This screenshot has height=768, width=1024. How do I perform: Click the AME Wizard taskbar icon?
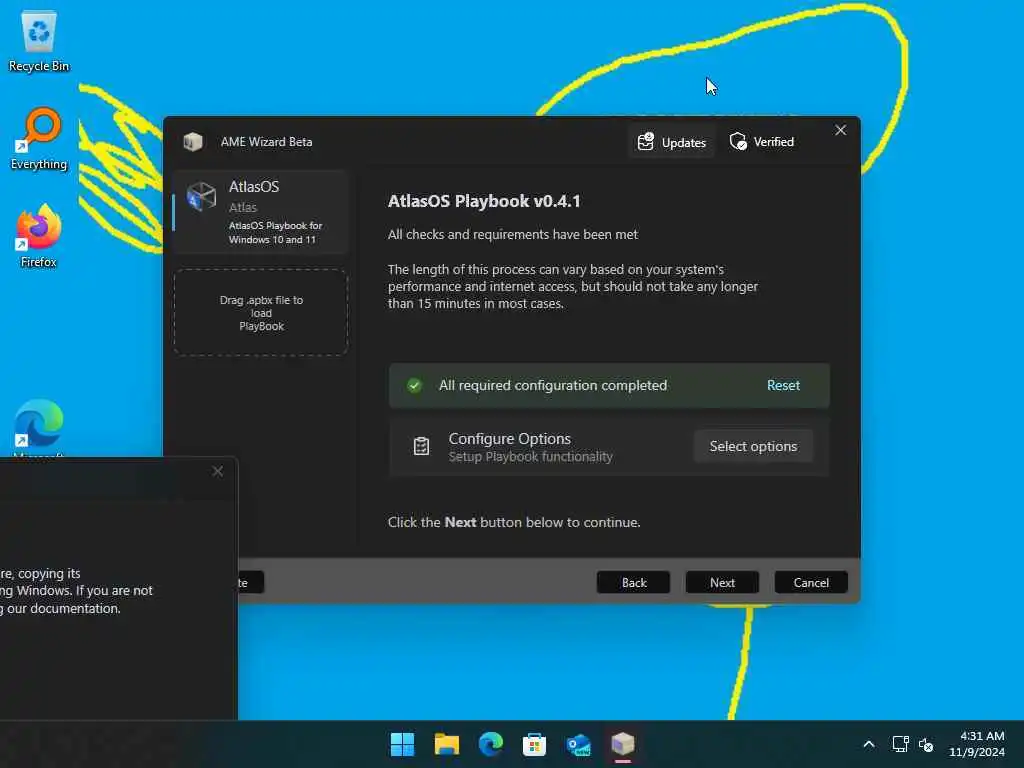pyautogui.click(x=622, y=744)
